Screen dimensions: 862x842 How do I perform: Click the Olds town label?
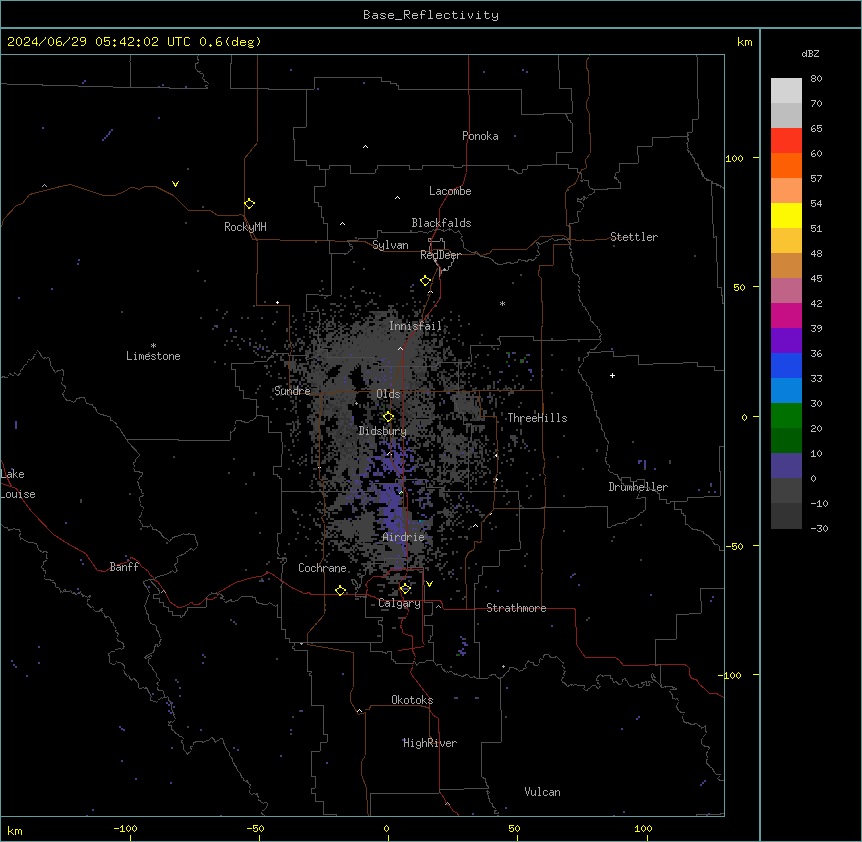click(388, 394)
